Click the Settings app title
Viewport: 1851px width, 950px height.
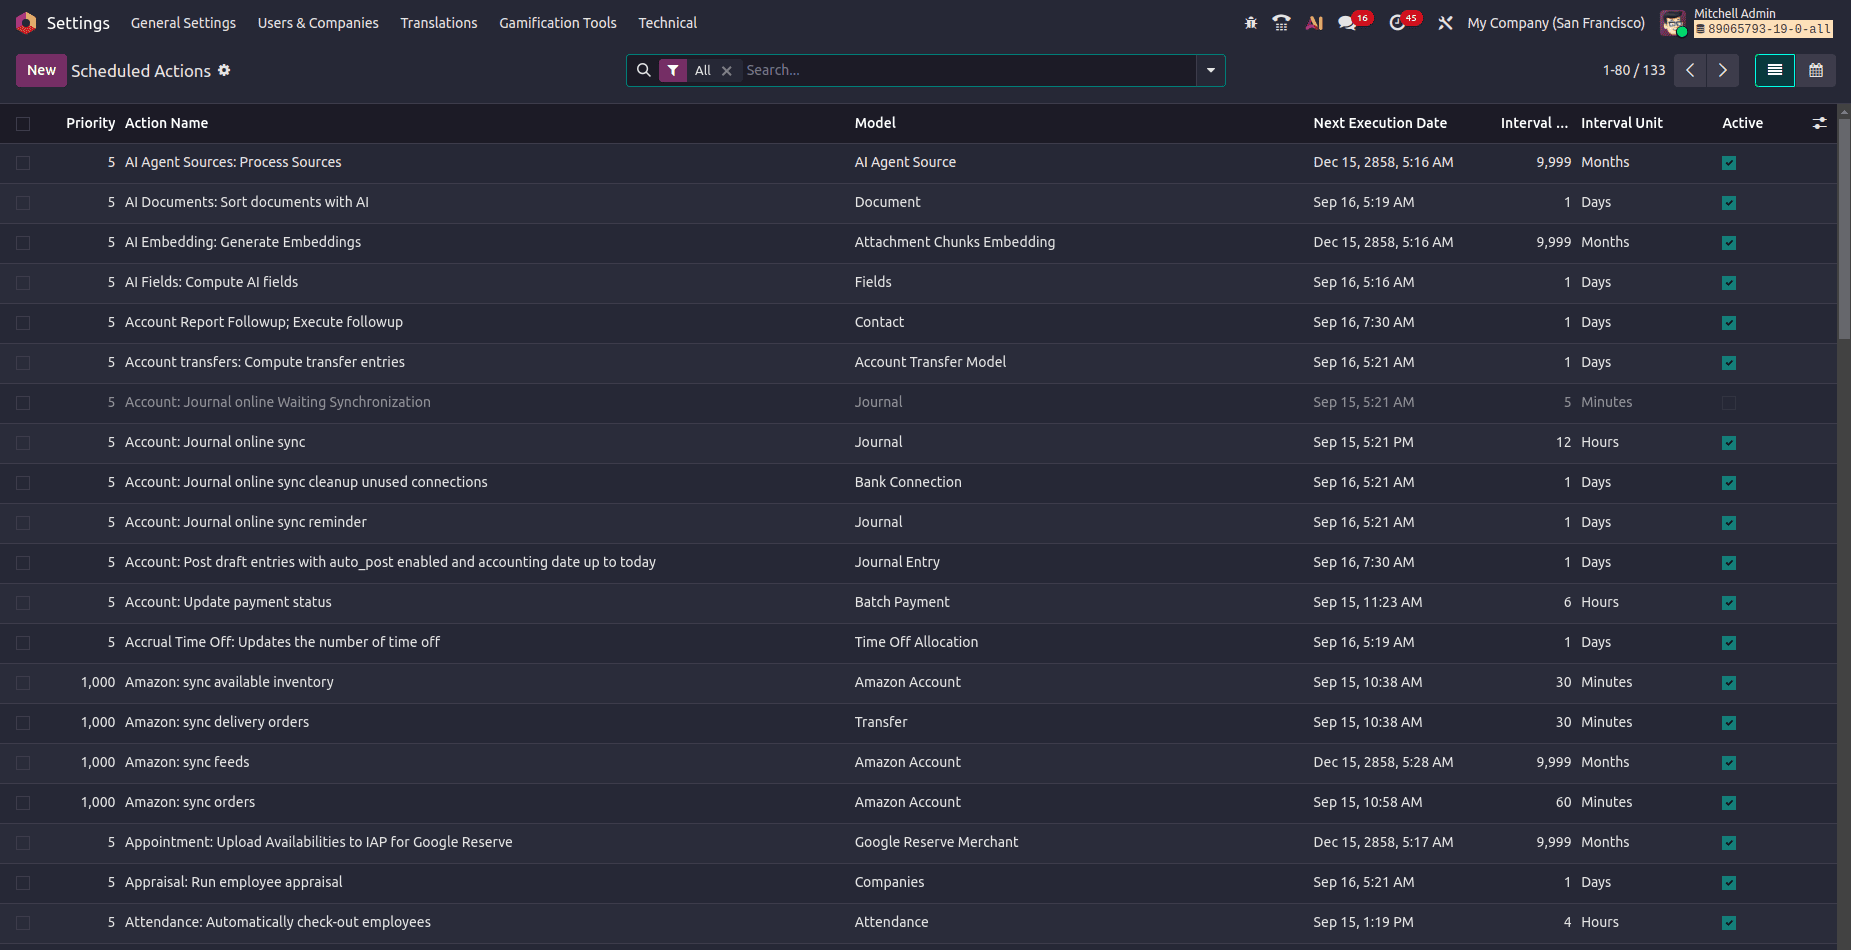click(78, 23)
